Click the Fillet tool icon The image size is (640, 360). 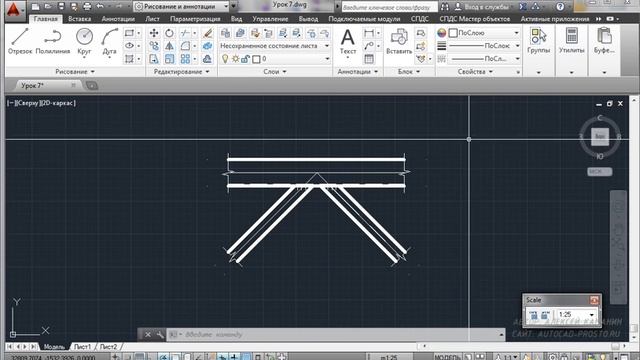185,46
